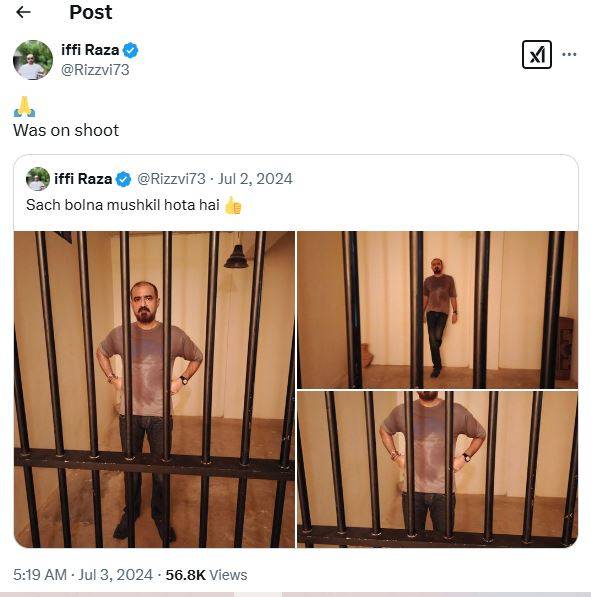Open the 56.8K Views count
This screenshot has height=597, width=591.
[x=206, y=575]
